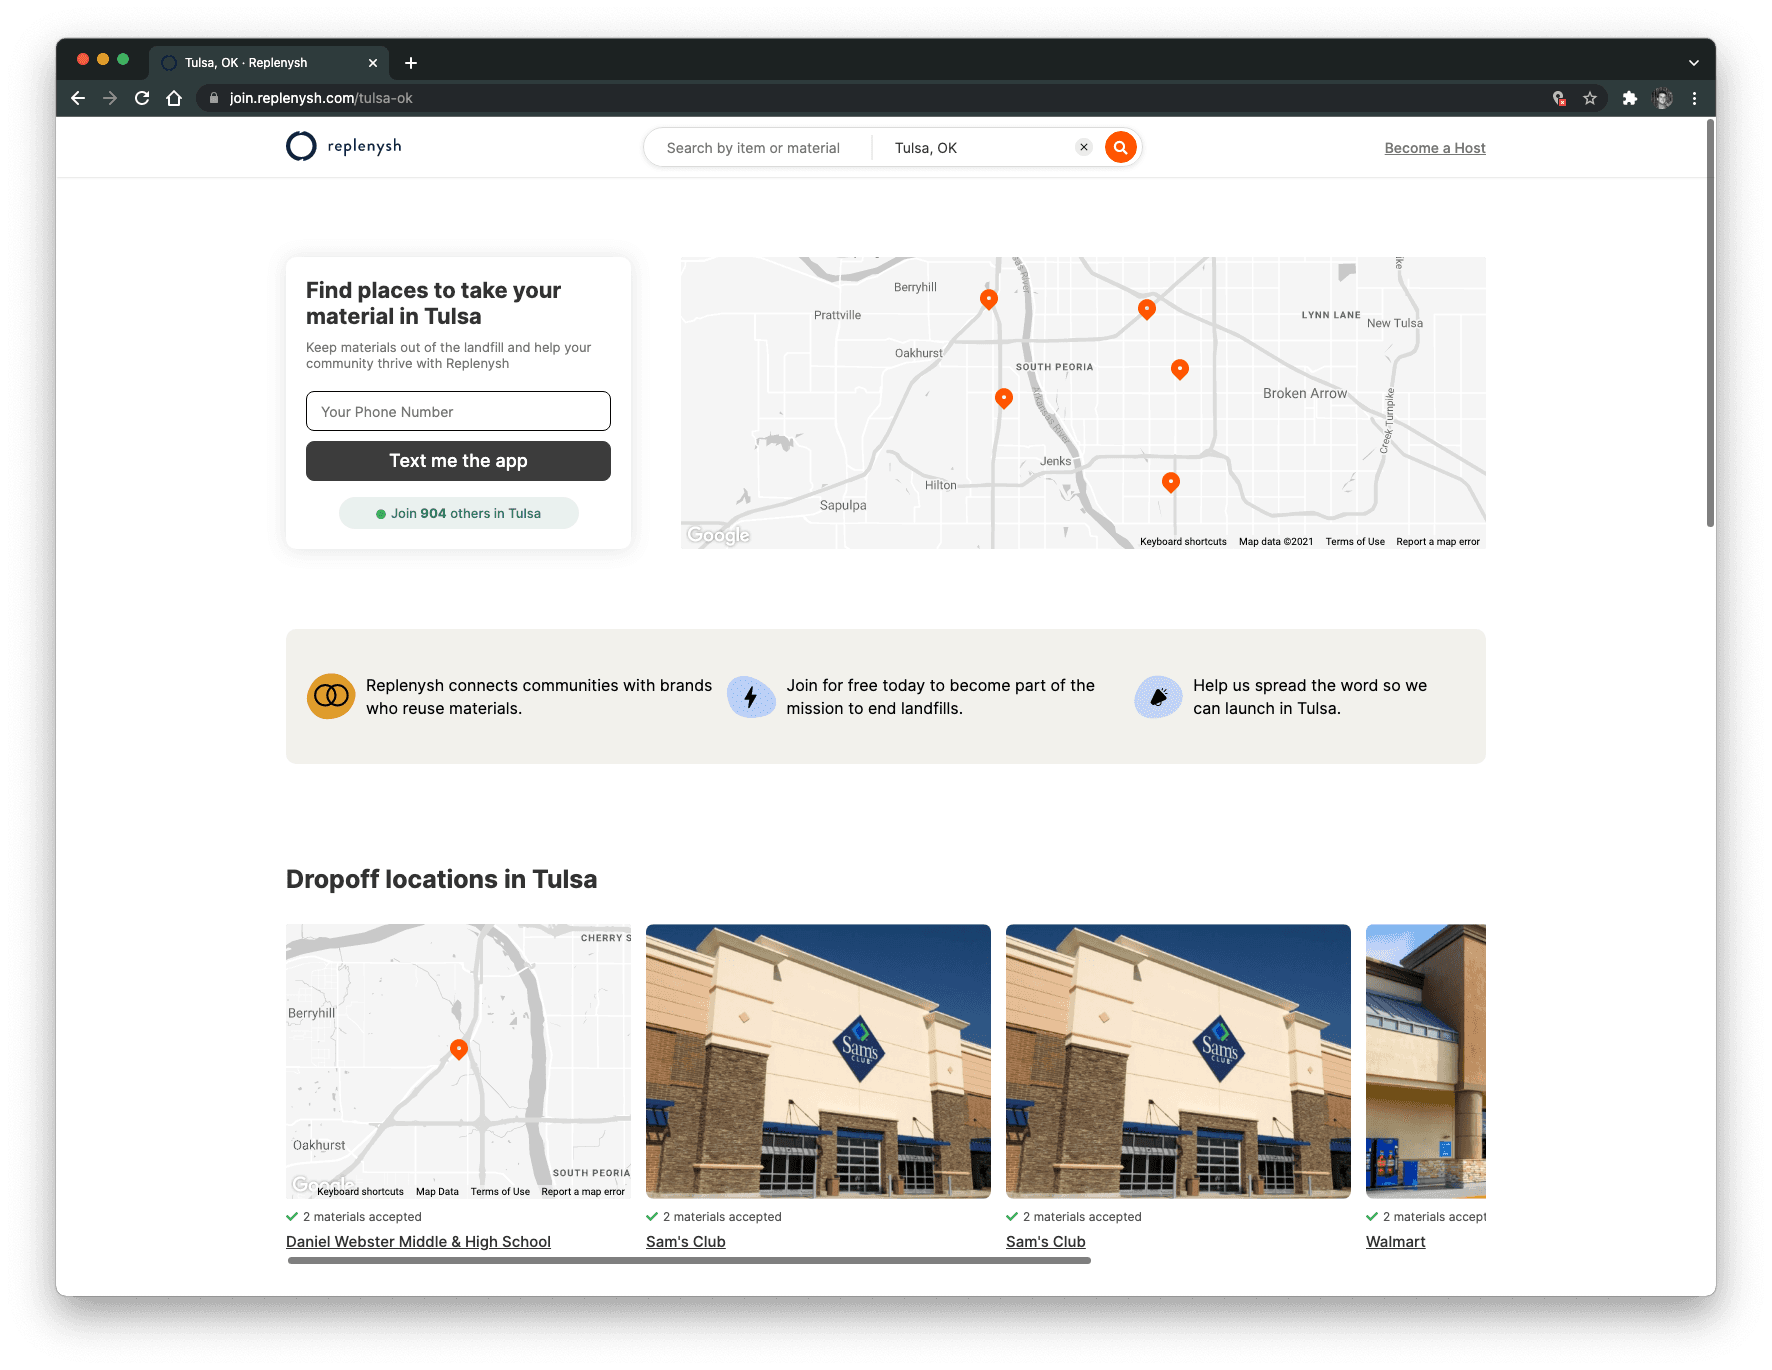The image size is (1772, 1370).
Task: Open Daniel Webster Middle & High School link
Action: (x=418, y=1242)
